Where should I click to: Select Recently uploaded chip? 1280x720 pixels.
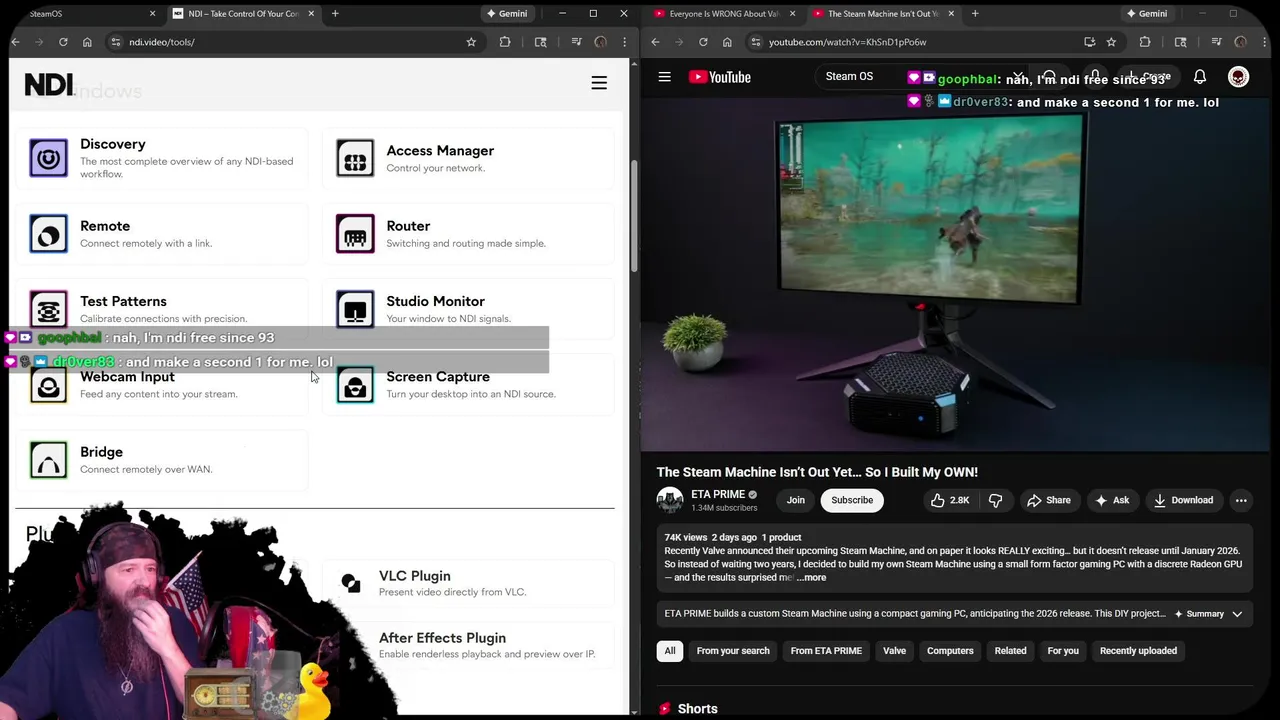coord(1138,651)
